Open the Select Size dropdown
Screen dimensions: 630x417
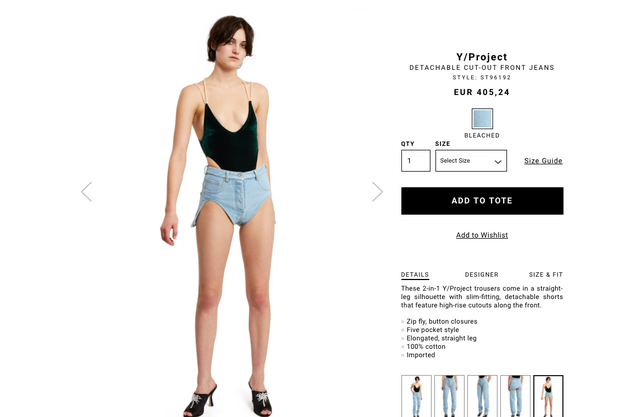(471, 161)
